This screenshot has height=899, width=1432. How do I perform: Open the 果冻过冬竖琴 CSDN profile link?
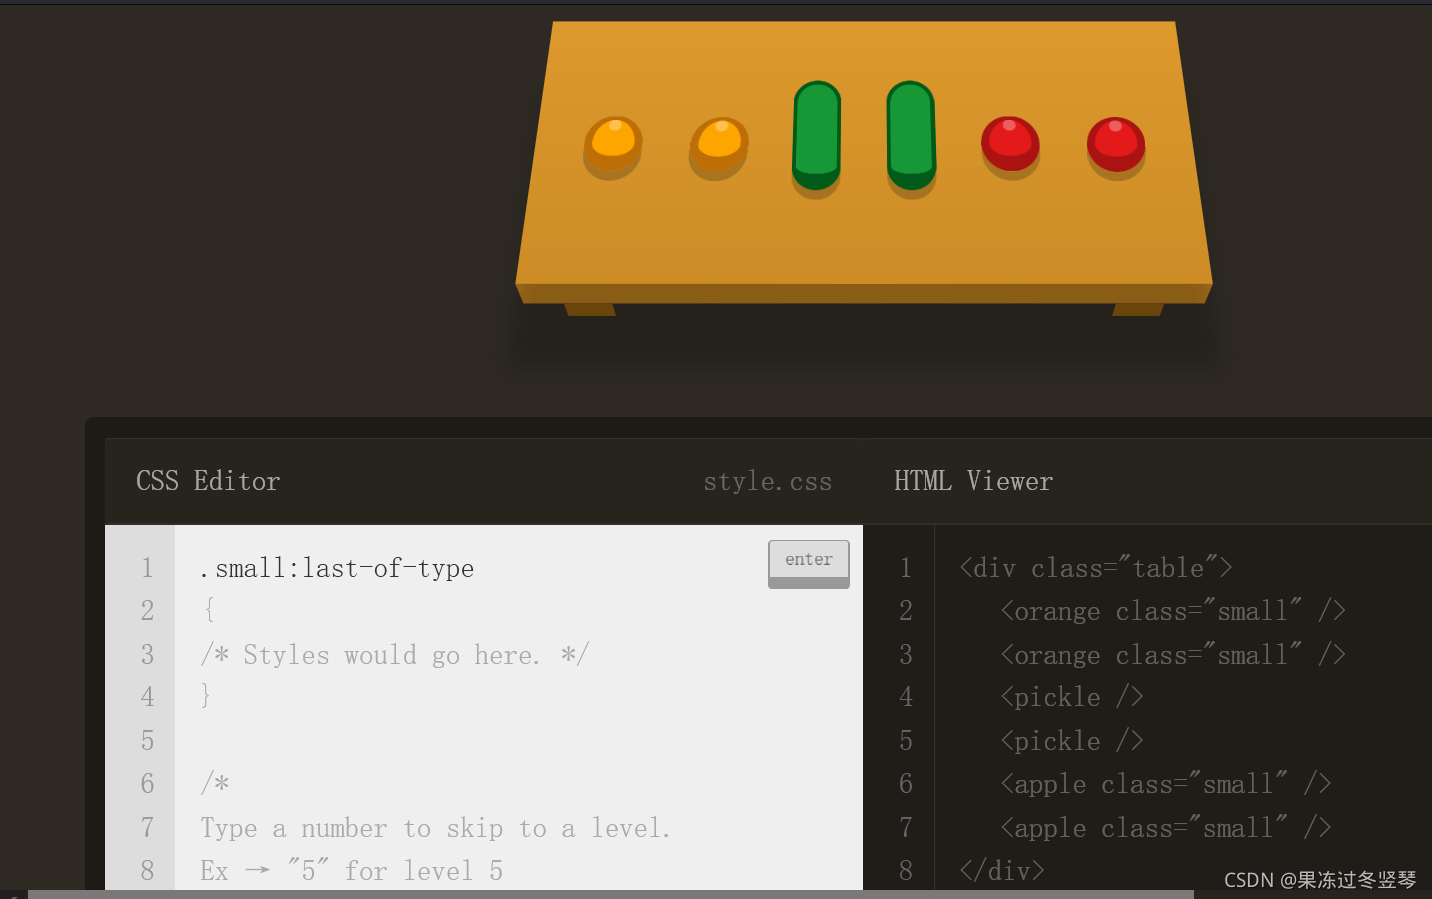(x=1351, y=879)
